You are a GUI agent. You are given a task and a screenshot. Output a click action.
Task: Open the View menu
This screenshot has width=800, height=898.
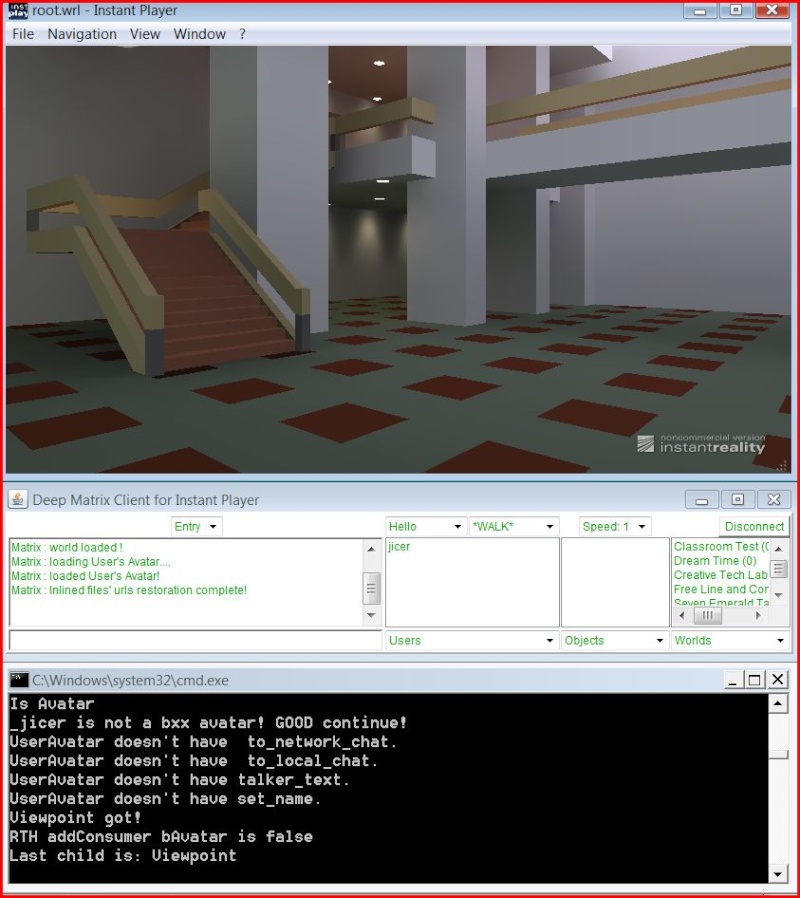click(x=145, y=34)
